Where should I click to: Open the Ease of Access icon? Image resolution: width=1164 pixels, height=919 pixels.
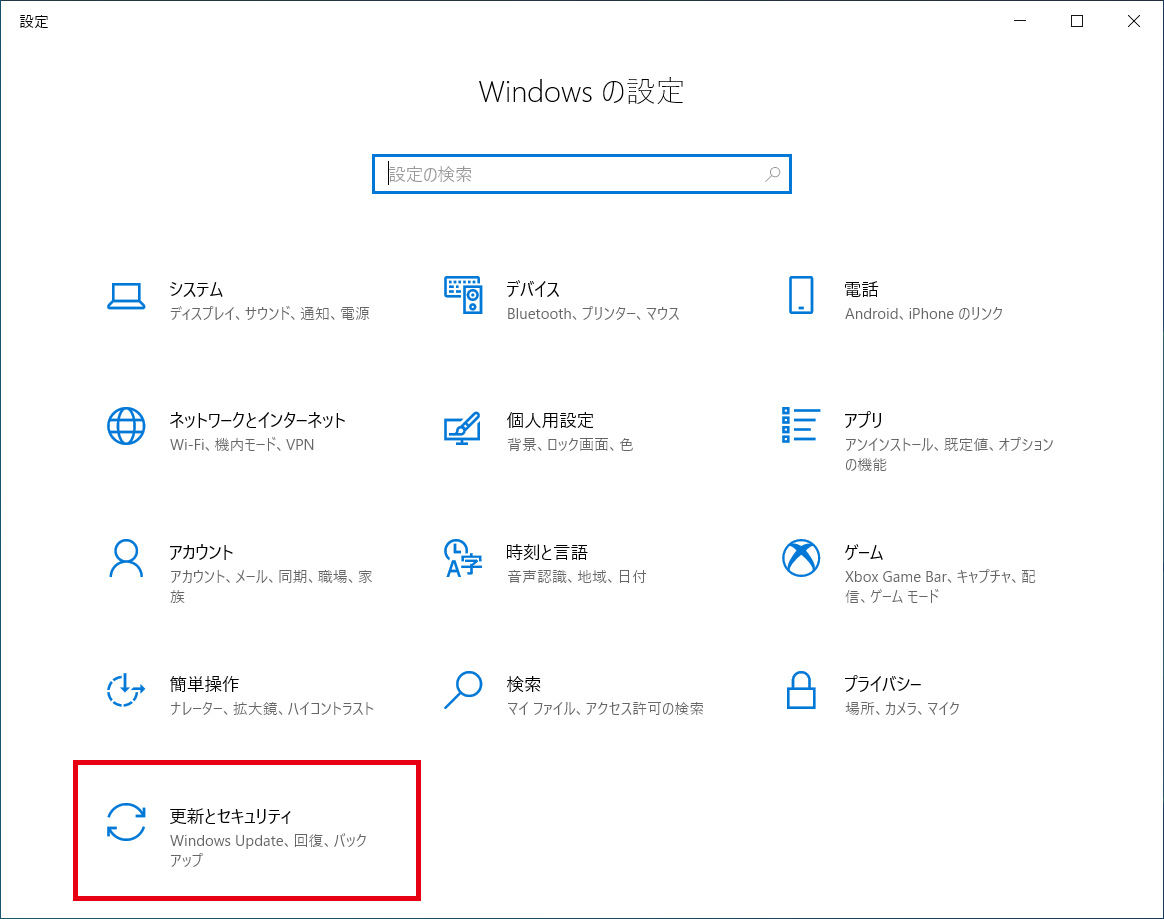(x=125, y=690)
